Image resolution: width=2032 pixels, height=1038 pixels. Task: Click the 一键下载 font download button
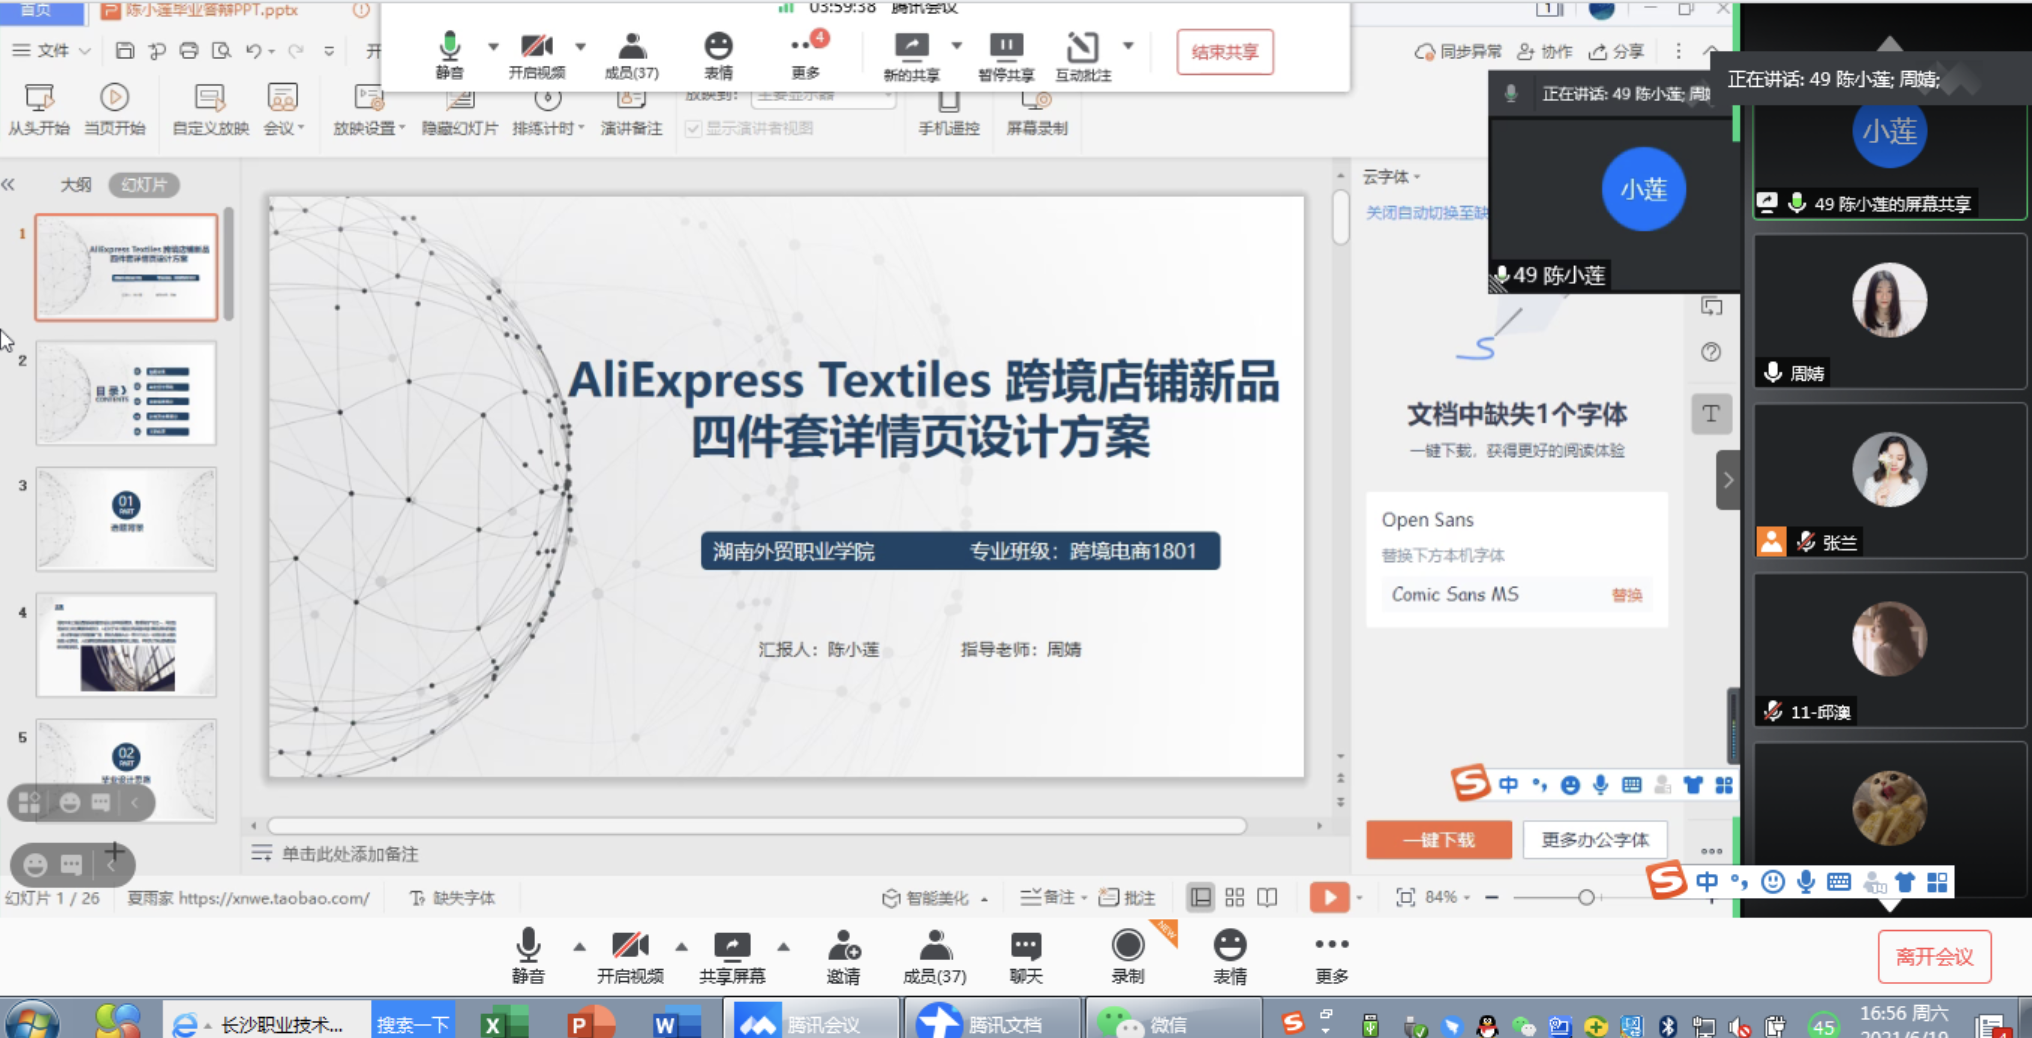coord(1439,840)
